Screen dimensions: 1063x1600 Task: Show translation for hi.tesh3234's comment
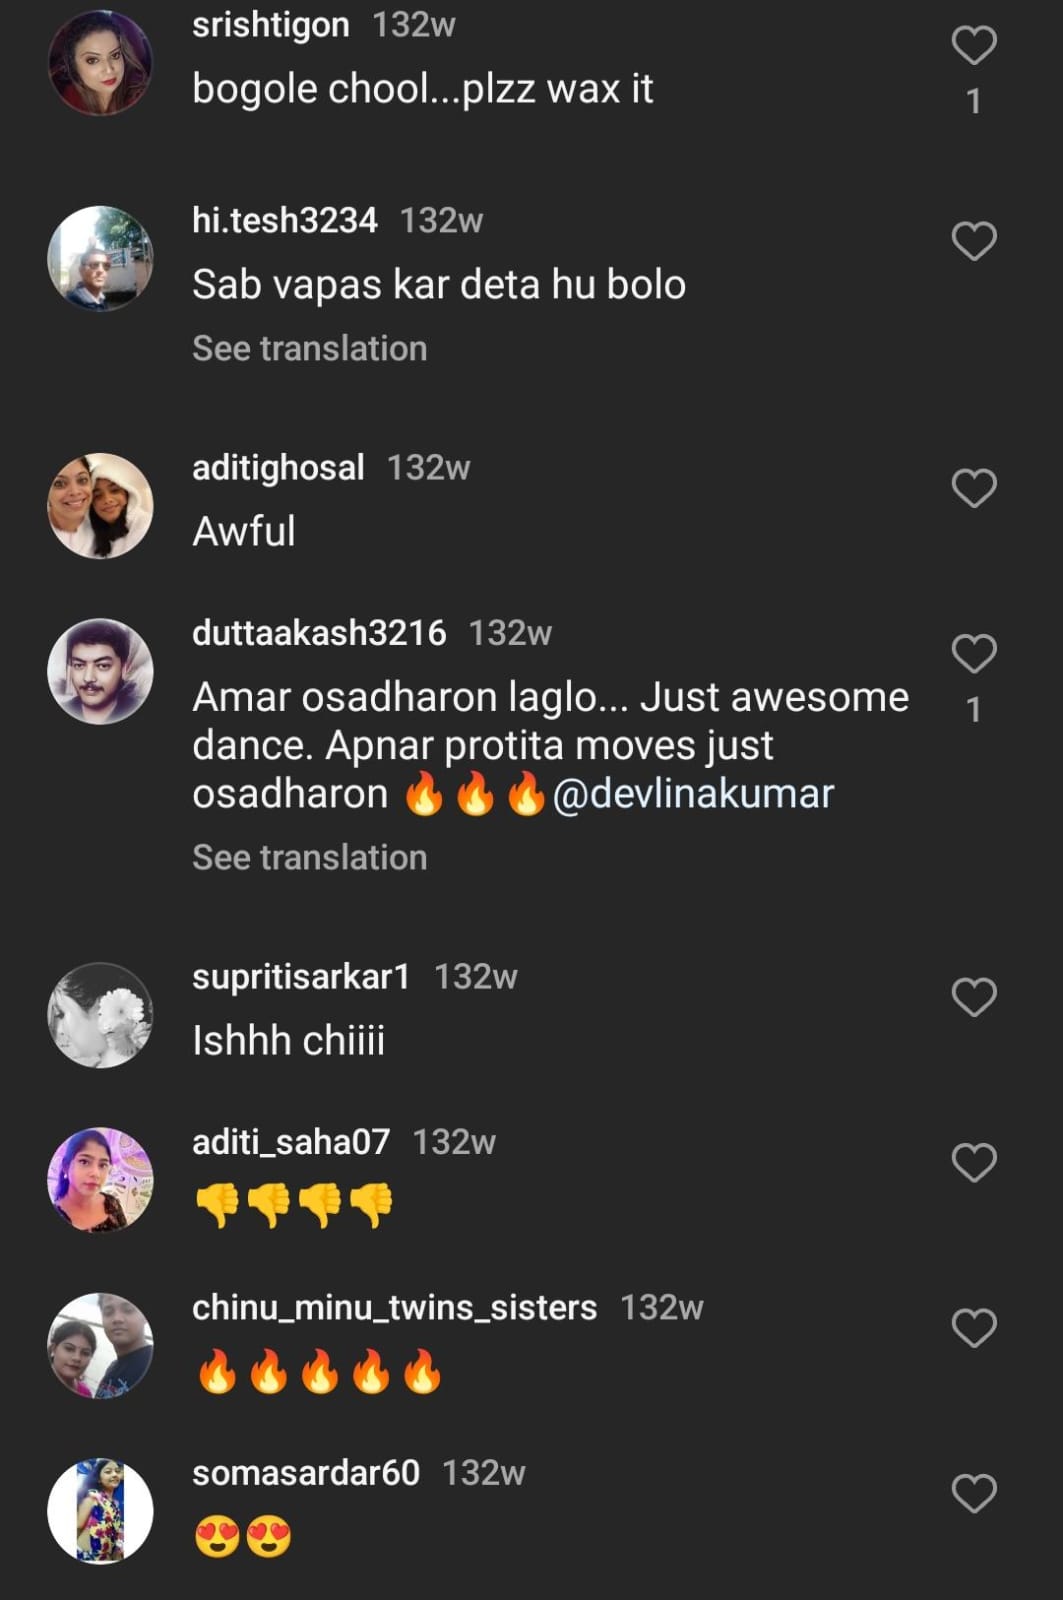[x=309, y=349]
